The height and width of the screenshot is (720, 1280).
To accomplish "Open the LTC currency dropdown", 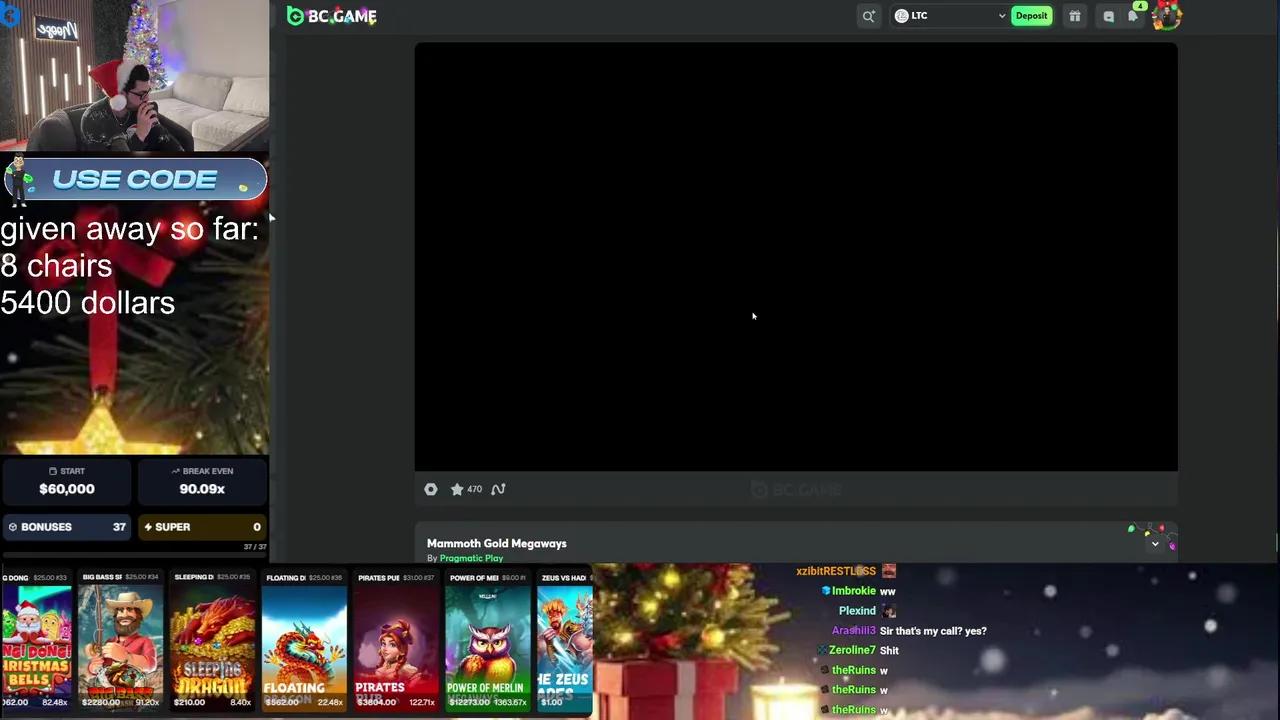I will pyautogui.click(x=948, y=15).
